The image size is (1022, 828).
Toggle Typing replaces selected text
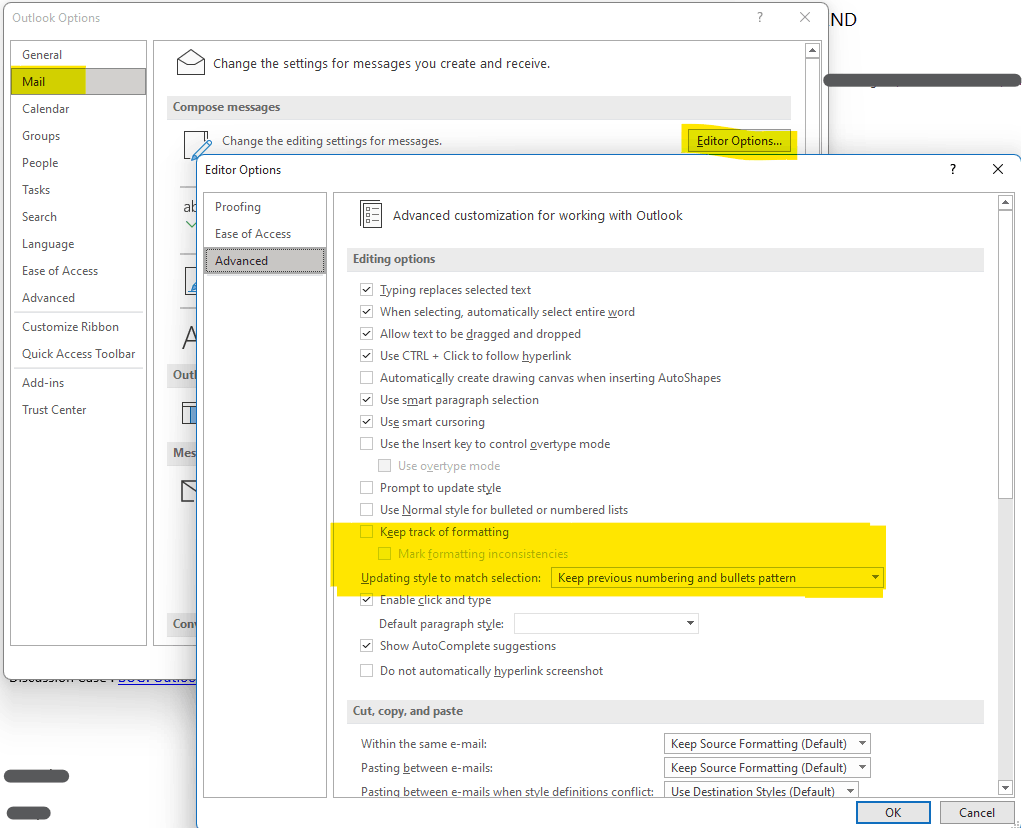(x=367, y=289)
